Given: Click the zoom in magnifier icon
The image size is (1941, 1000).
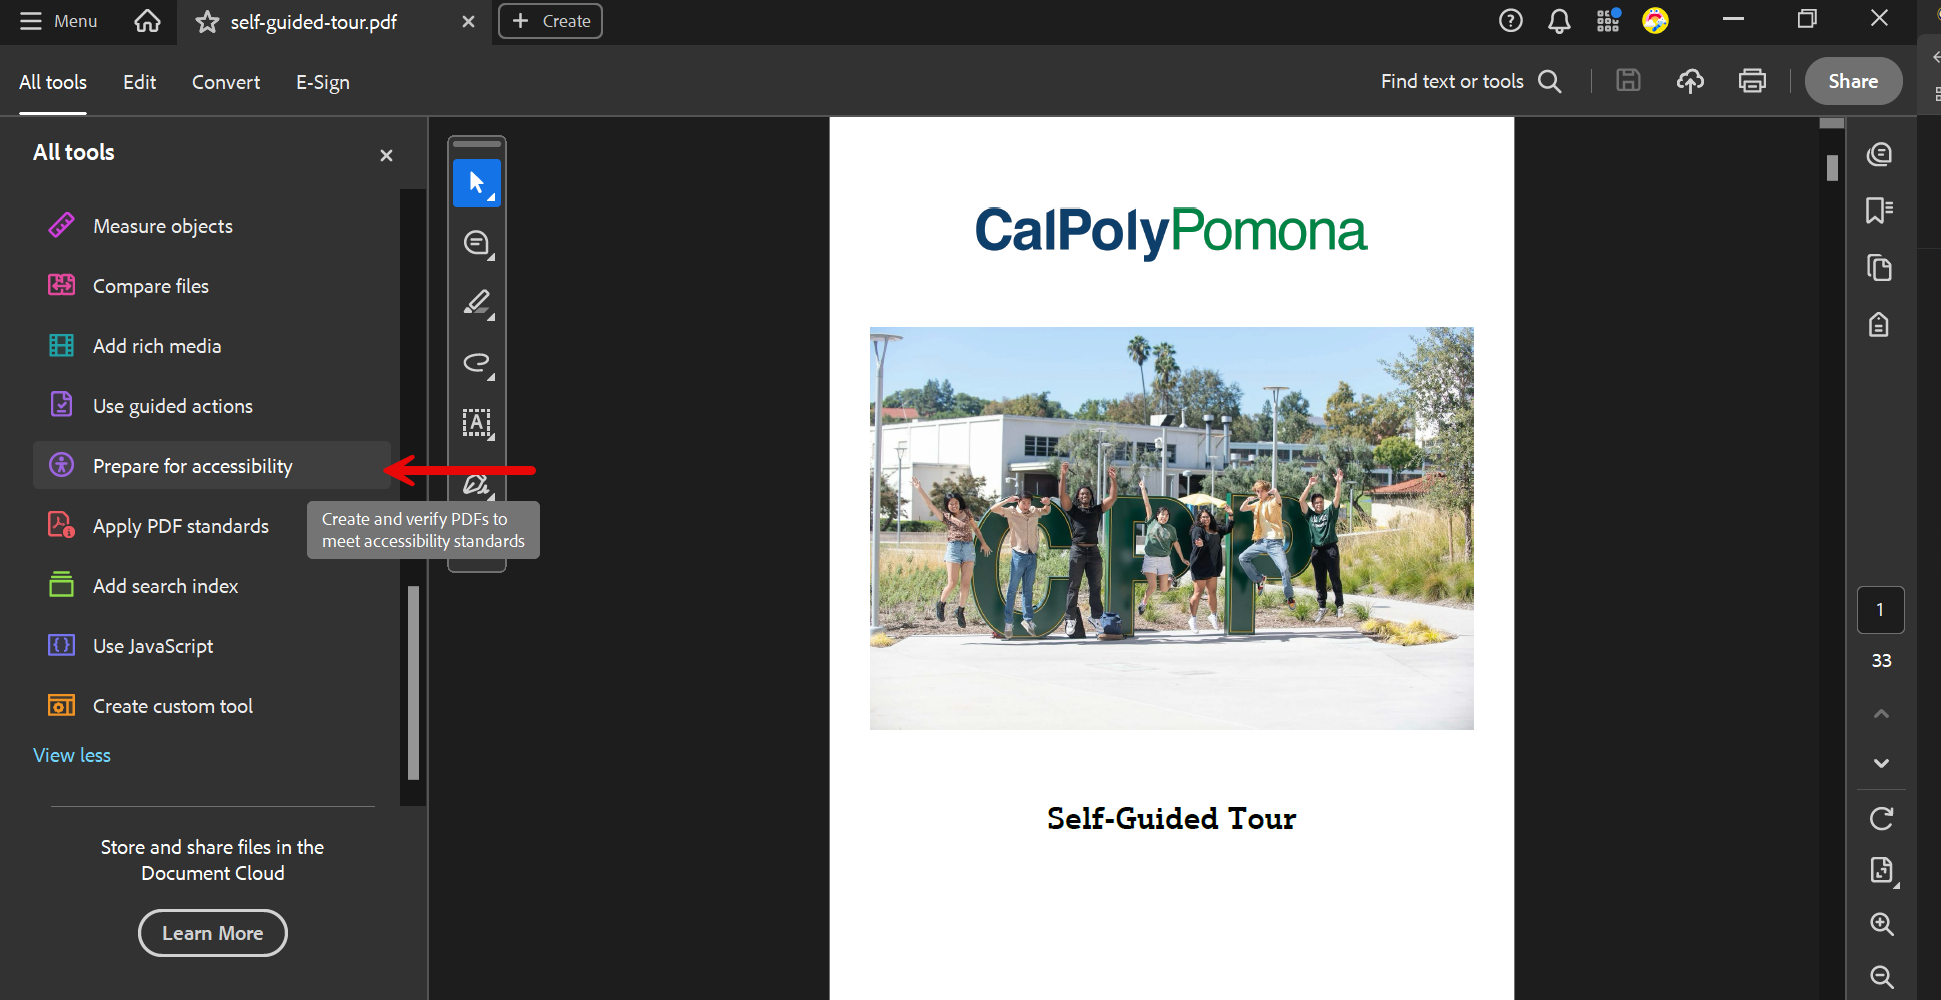Looking at the screenshot, I should click(1881, 924).
